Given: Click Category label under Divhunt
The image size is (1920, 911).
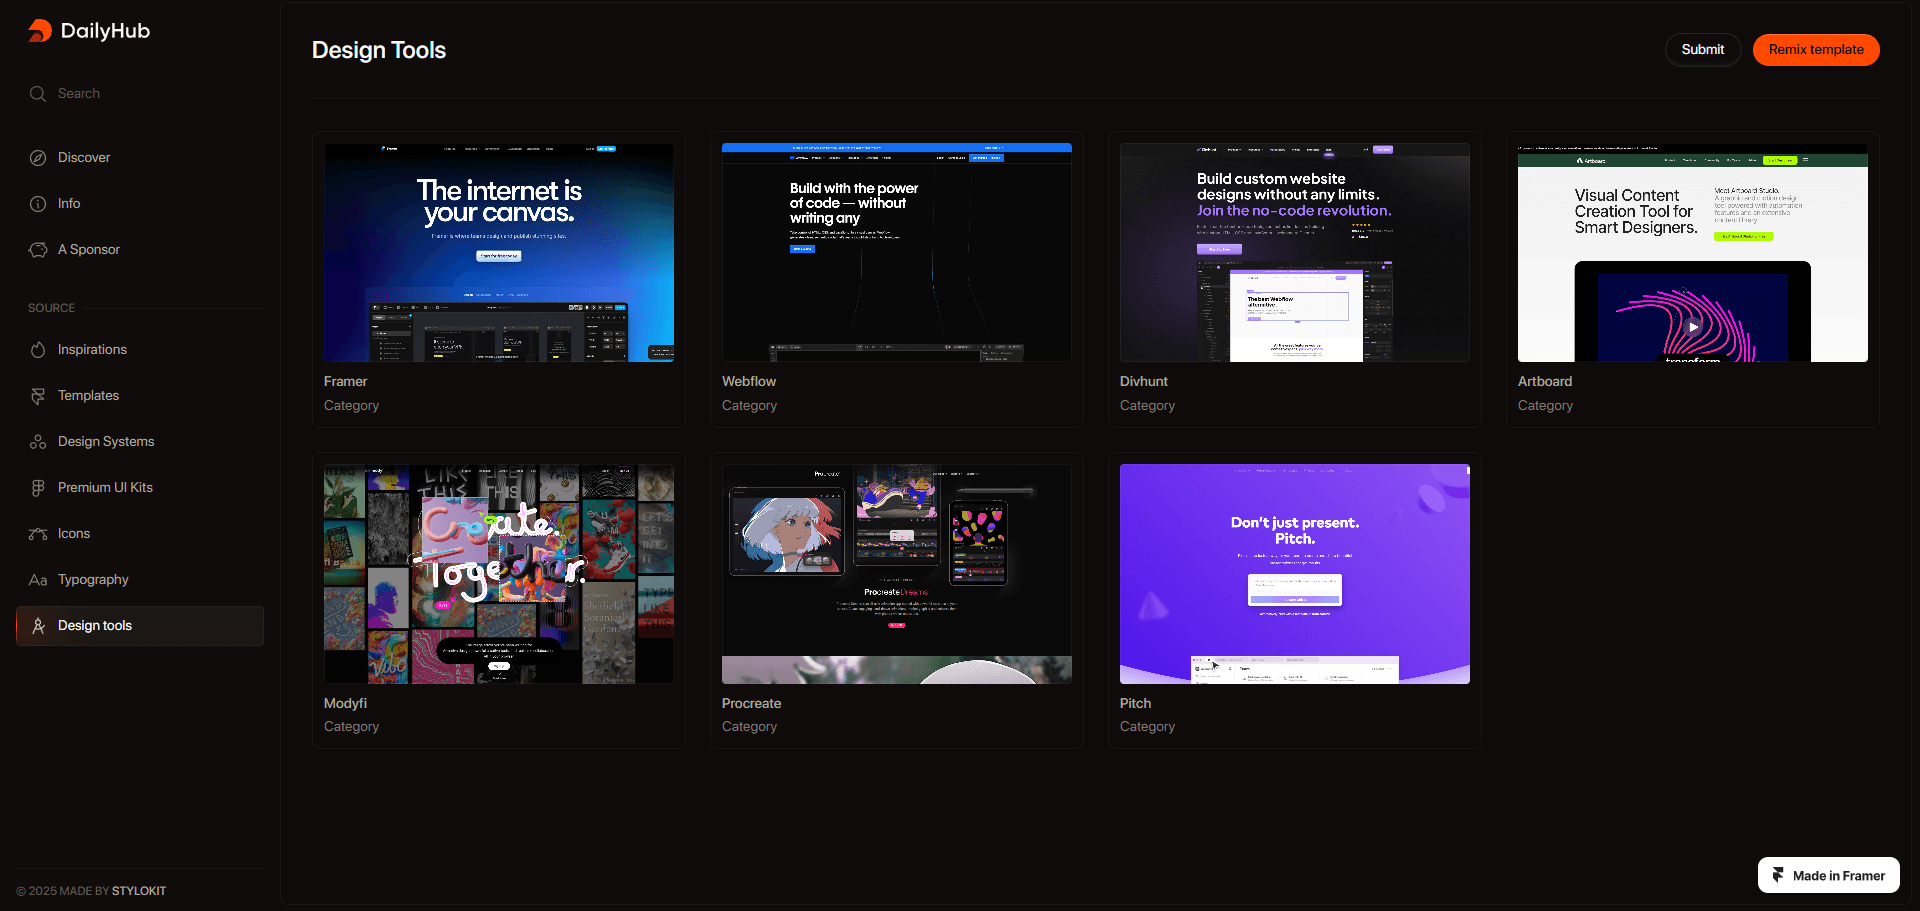Looking at the screenshot, I should (1148, 406).
